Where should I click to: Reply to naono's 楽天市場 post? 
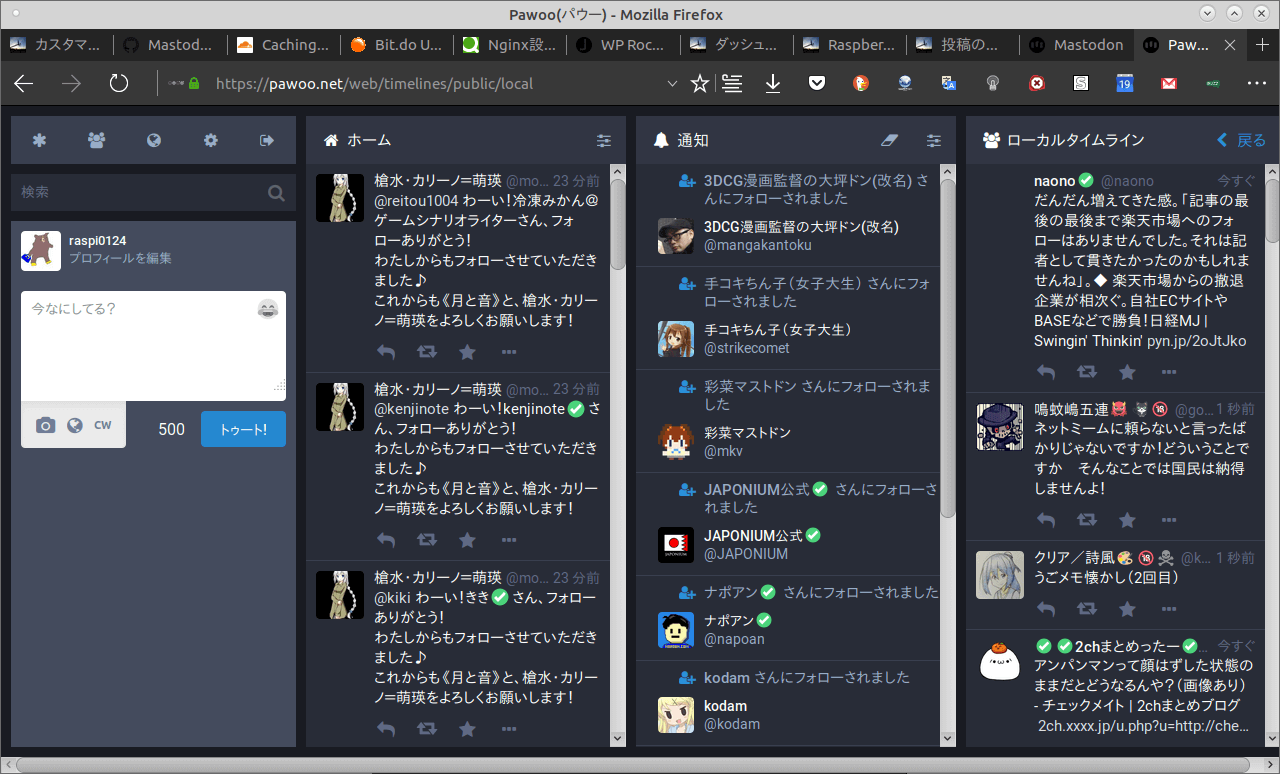1046,372
